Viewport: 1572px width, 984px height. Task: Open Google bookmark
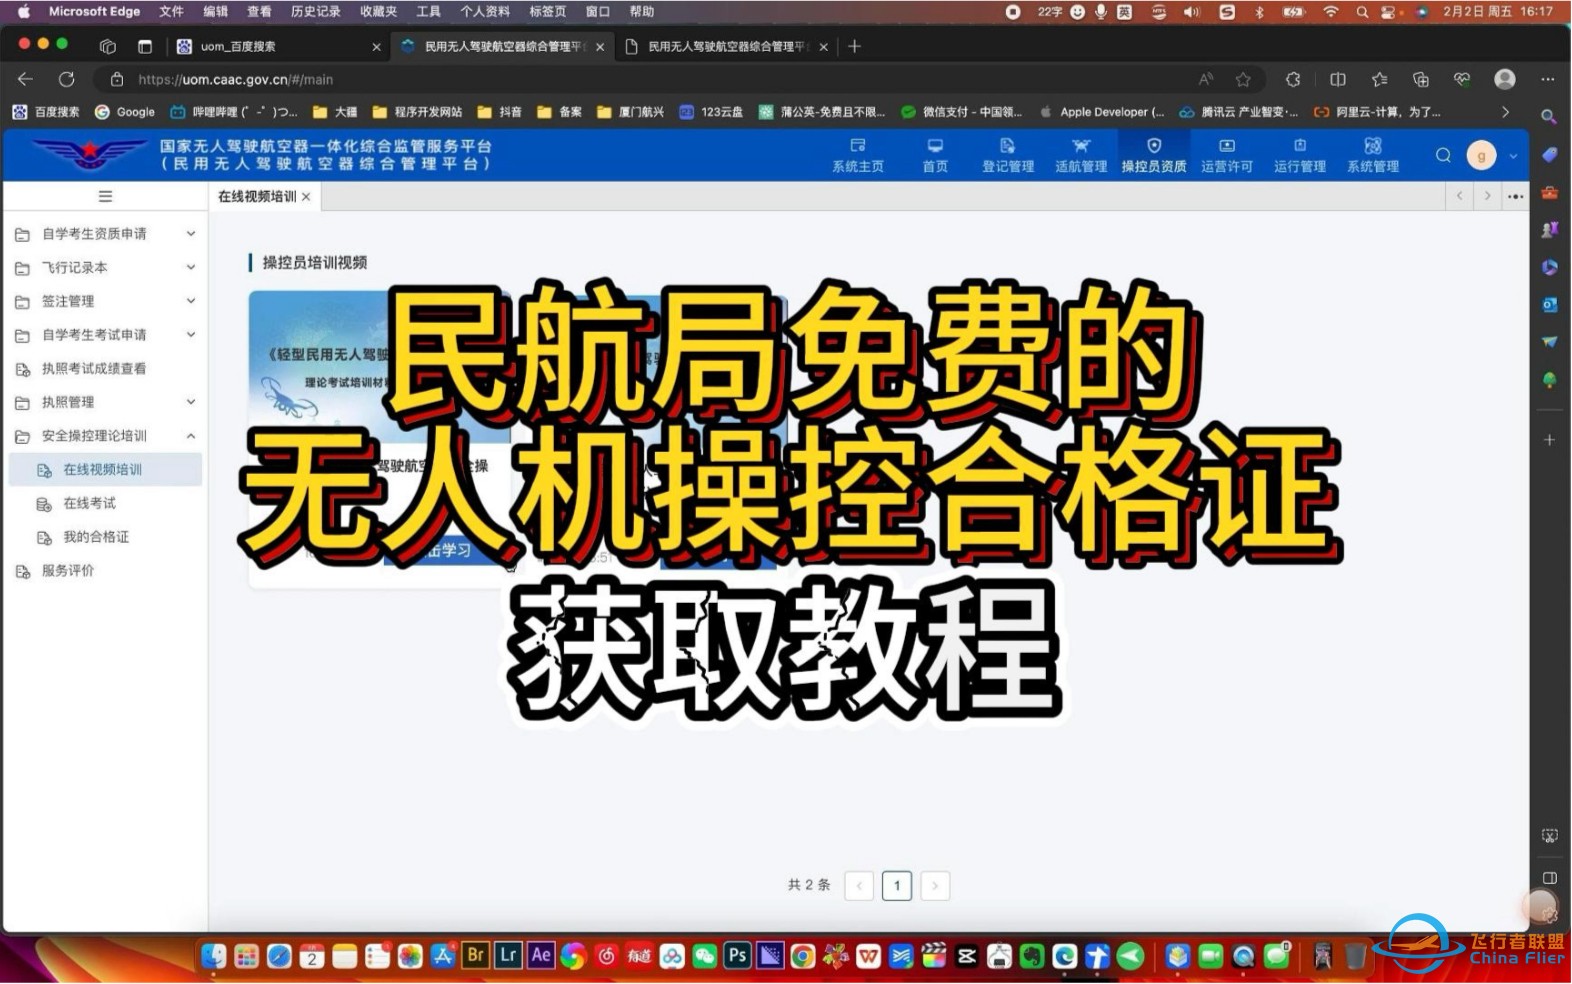point(125,112)
